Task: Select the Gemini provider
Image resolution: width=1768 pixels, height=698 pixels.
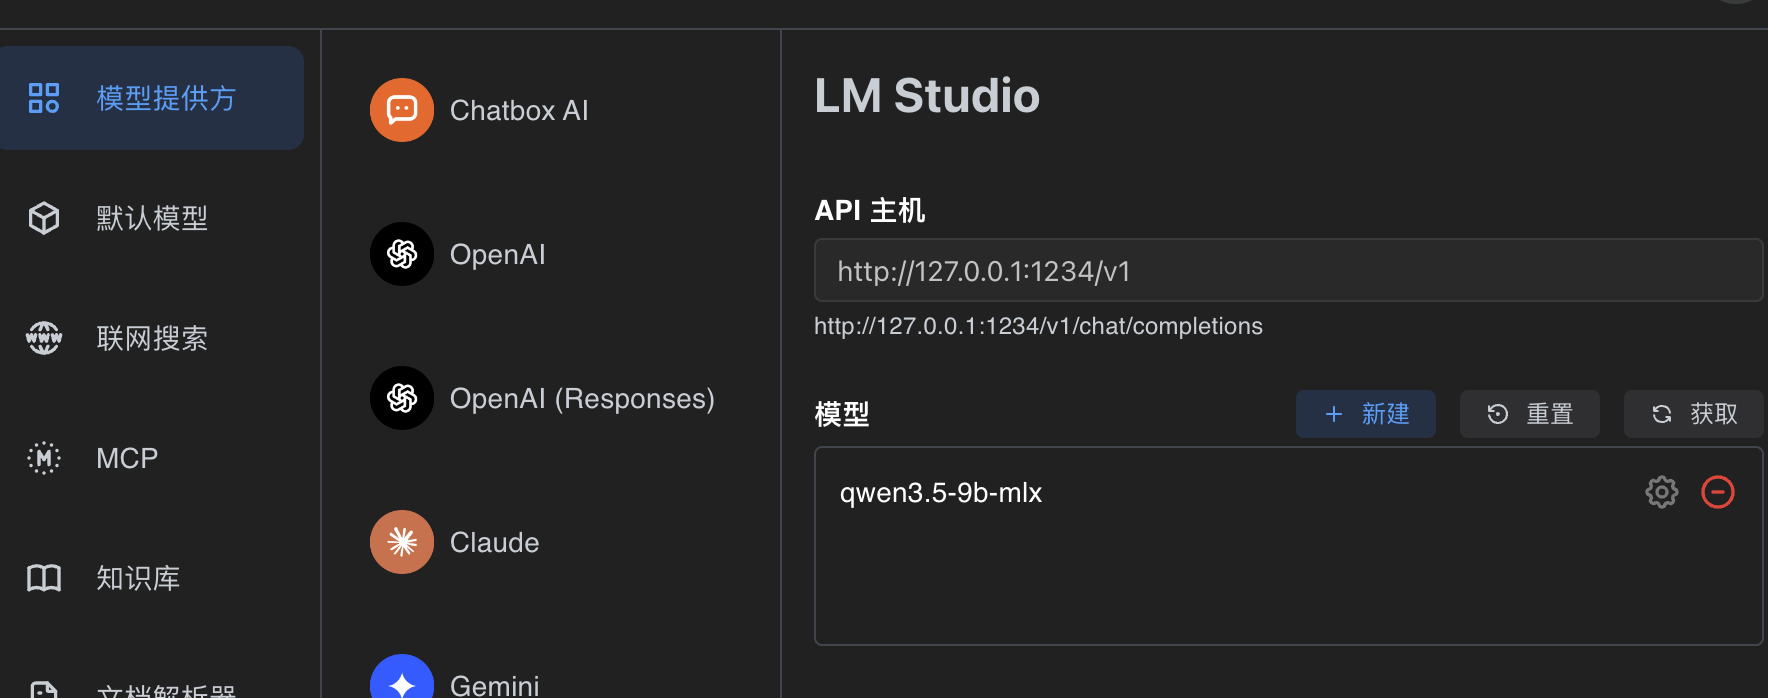Action: (x=550, y=674)
